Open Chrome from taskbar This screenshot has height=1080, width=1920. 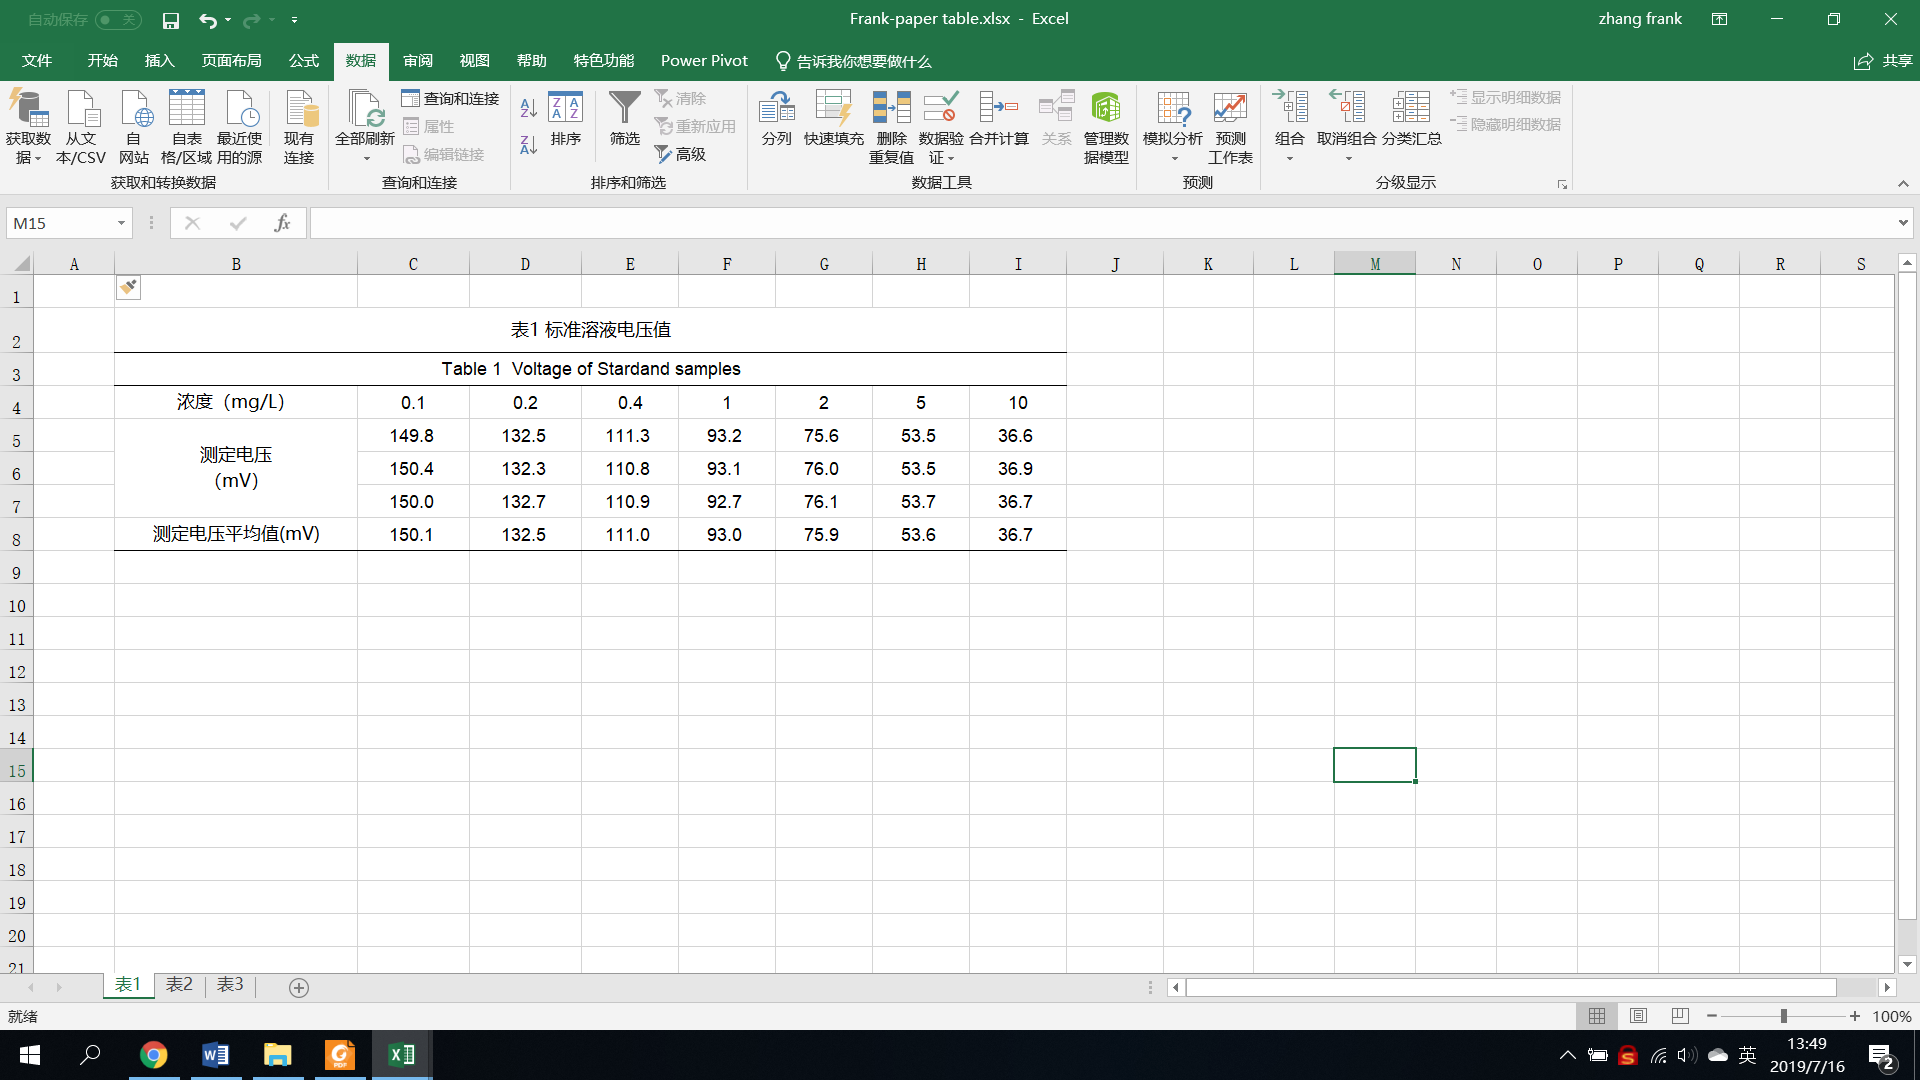point(153,1055)
